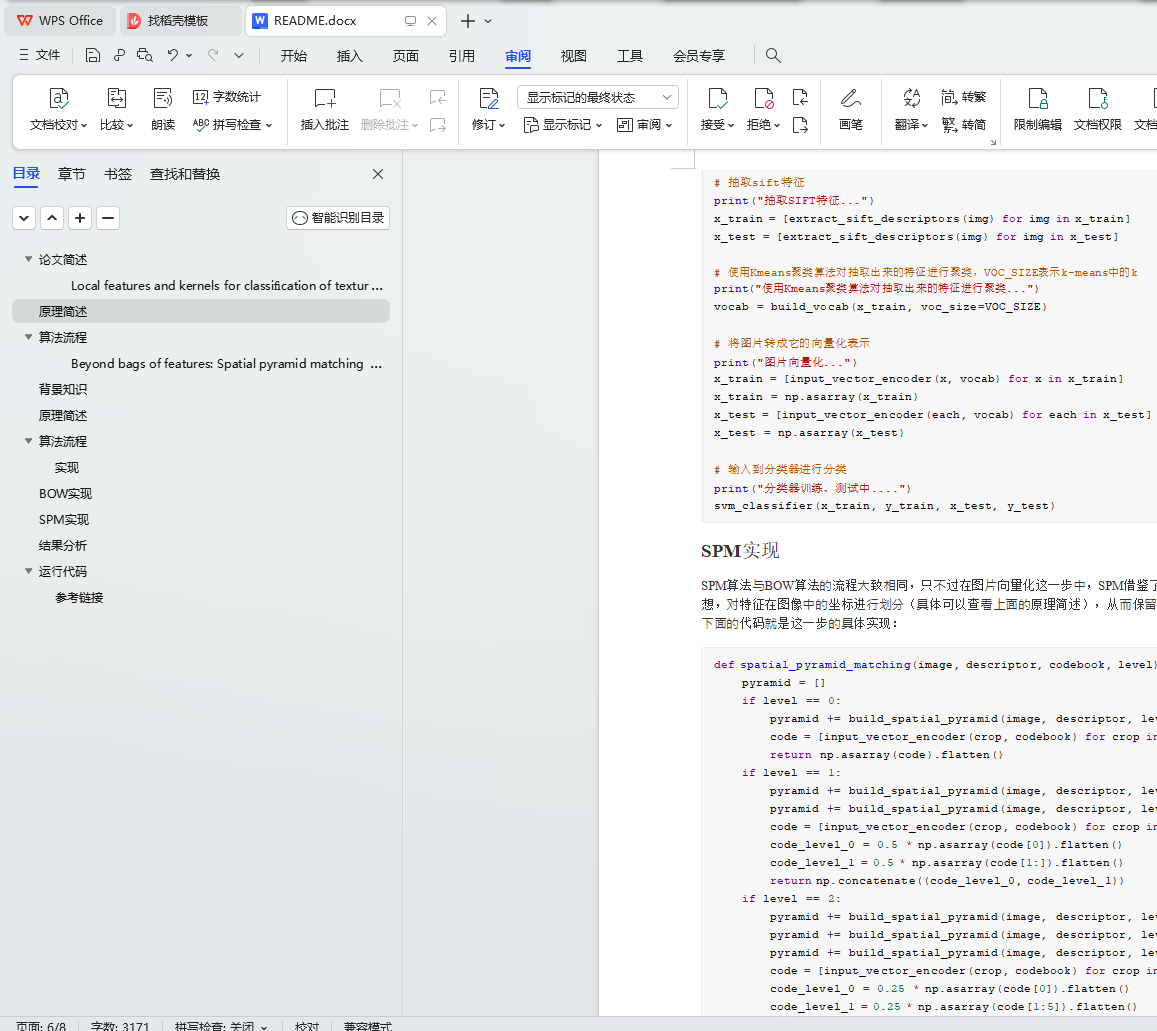Image resolution: width=1157 pixels, height=1031 pixels.
Task: Click the 朗读 (read aloud) icon
Action: pyautogui.click(x=163, y=99)
